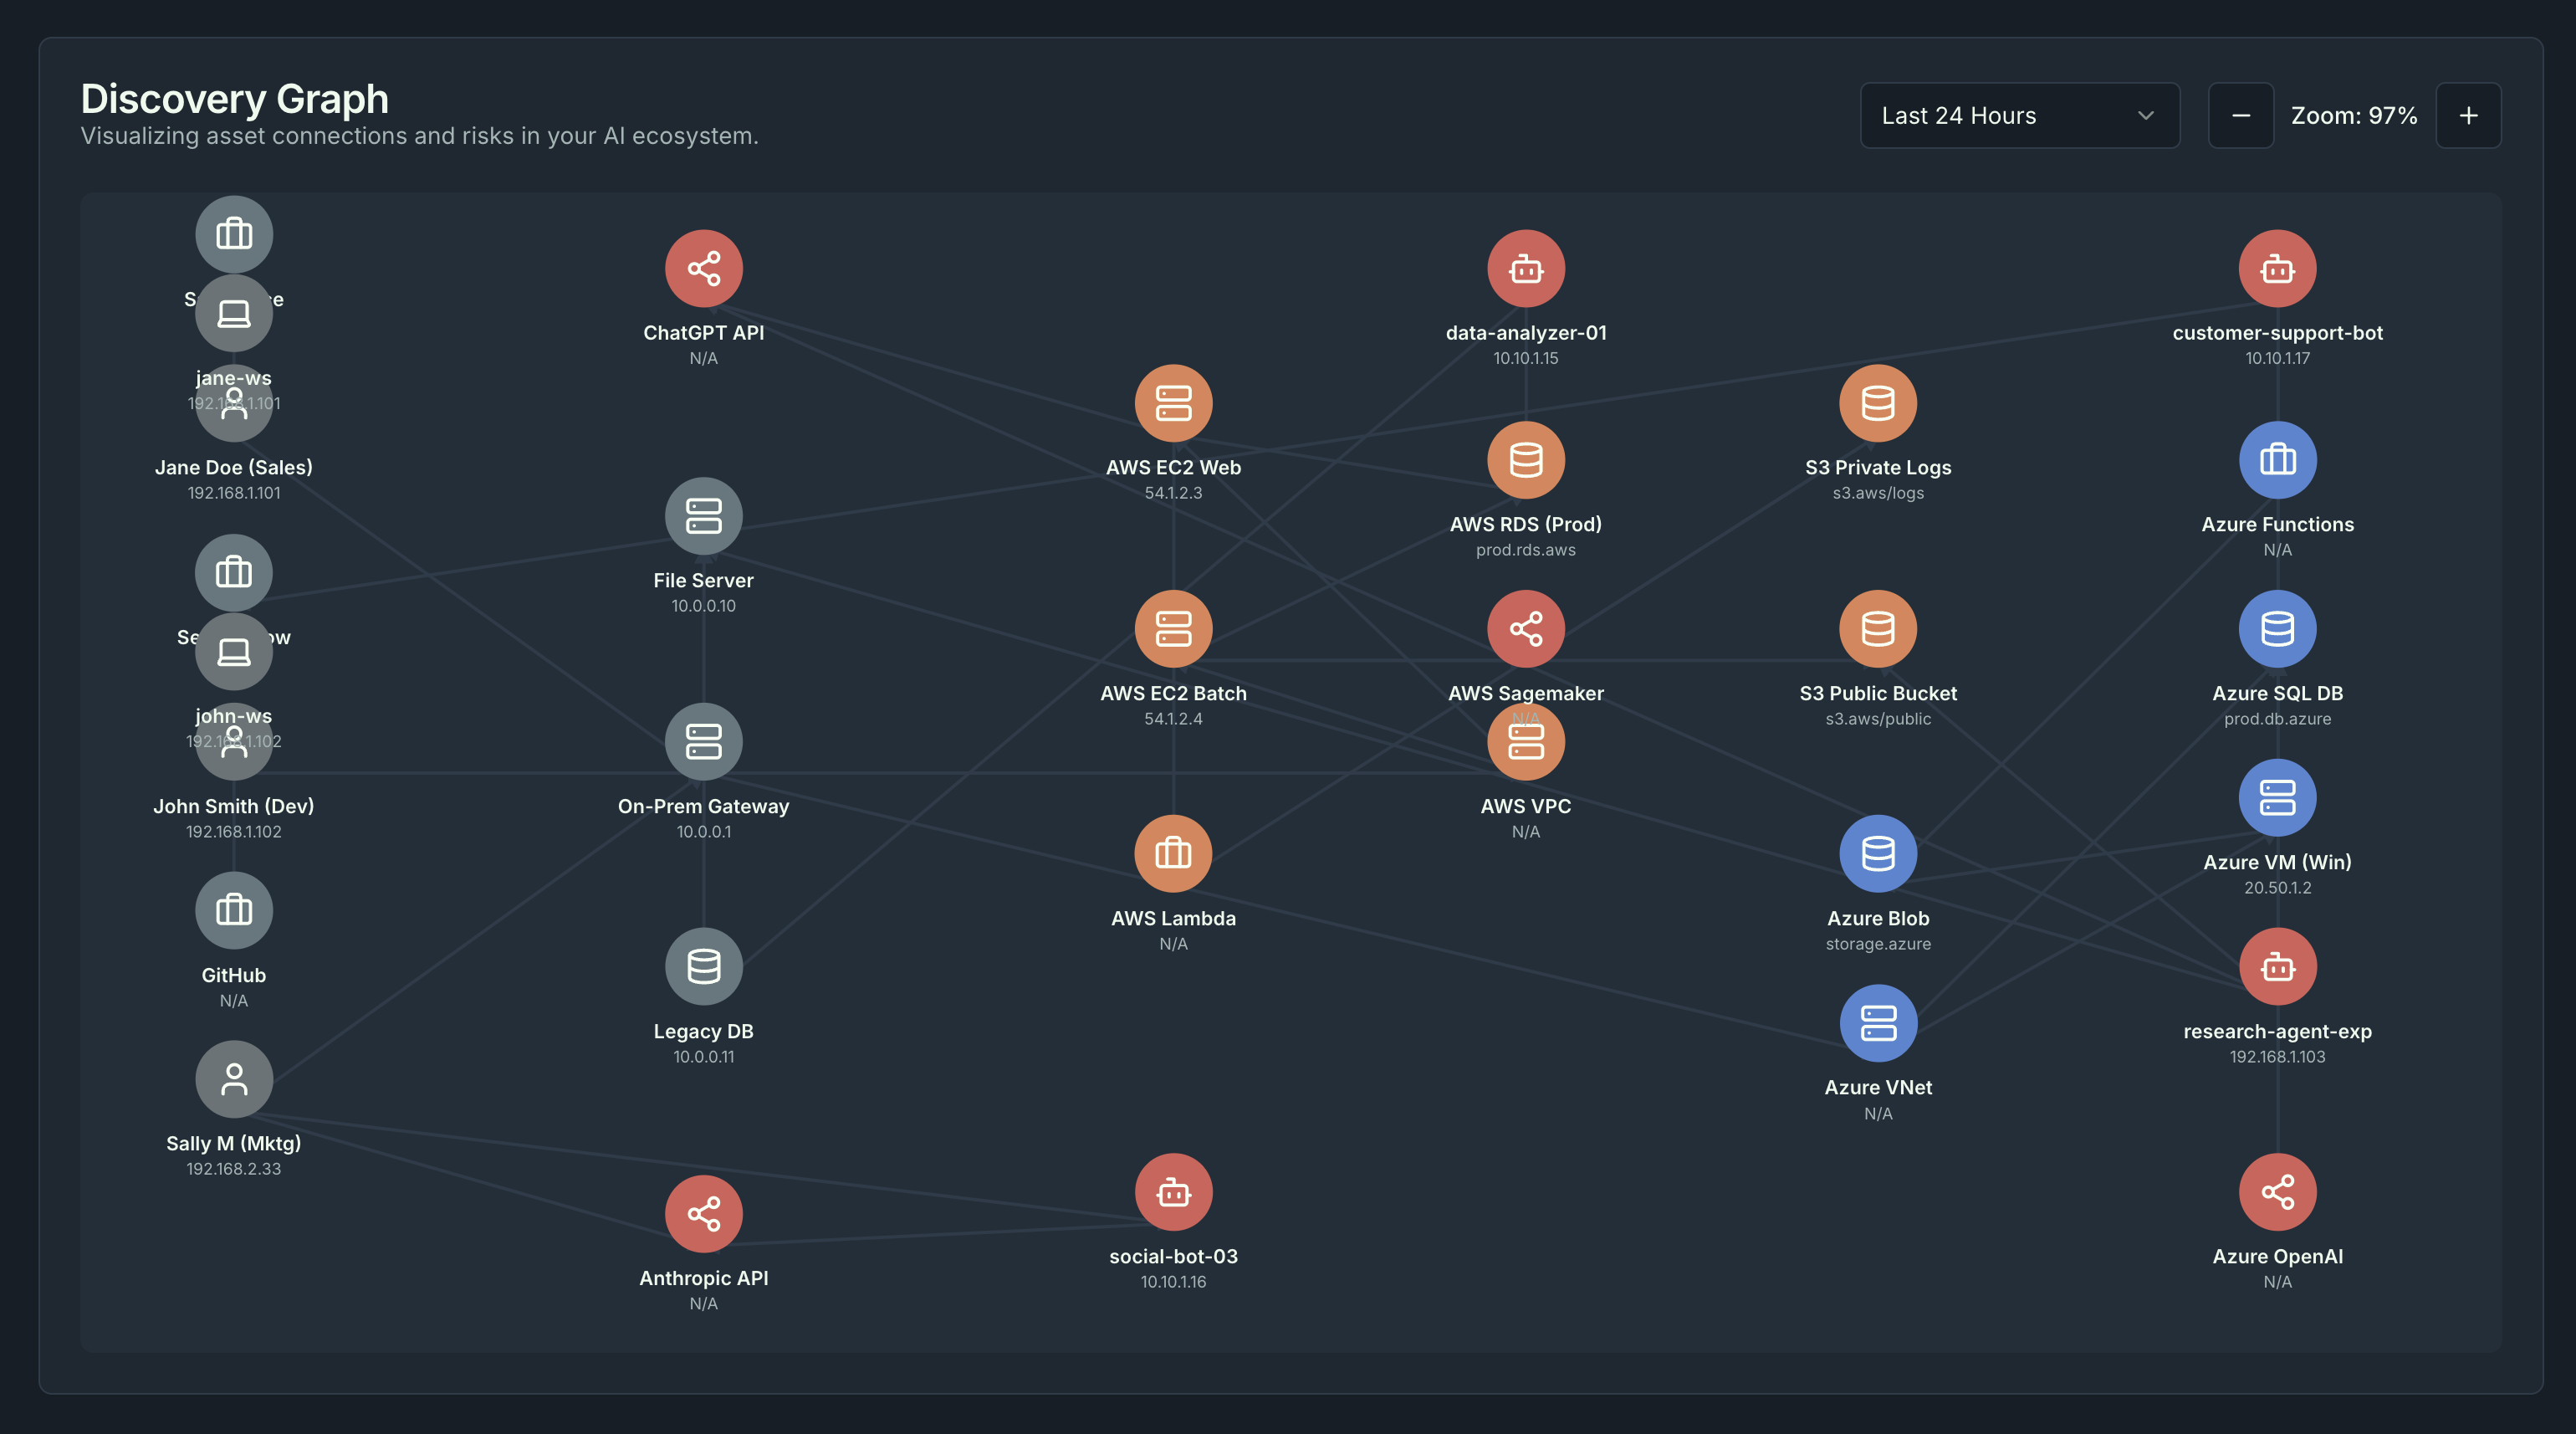Screen dimensions: 2576x1434
Task: Select the On-Prem Gateway node icon
Action: pos(703,742)
